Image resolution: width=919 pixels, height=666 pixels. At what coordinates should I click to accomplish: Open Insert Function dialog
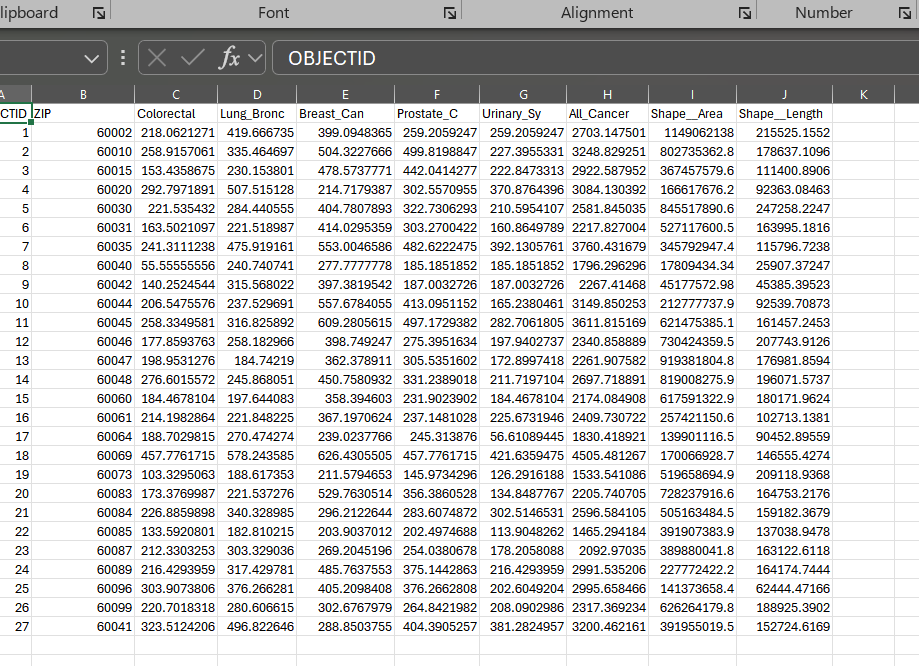[x=229, y=58]
